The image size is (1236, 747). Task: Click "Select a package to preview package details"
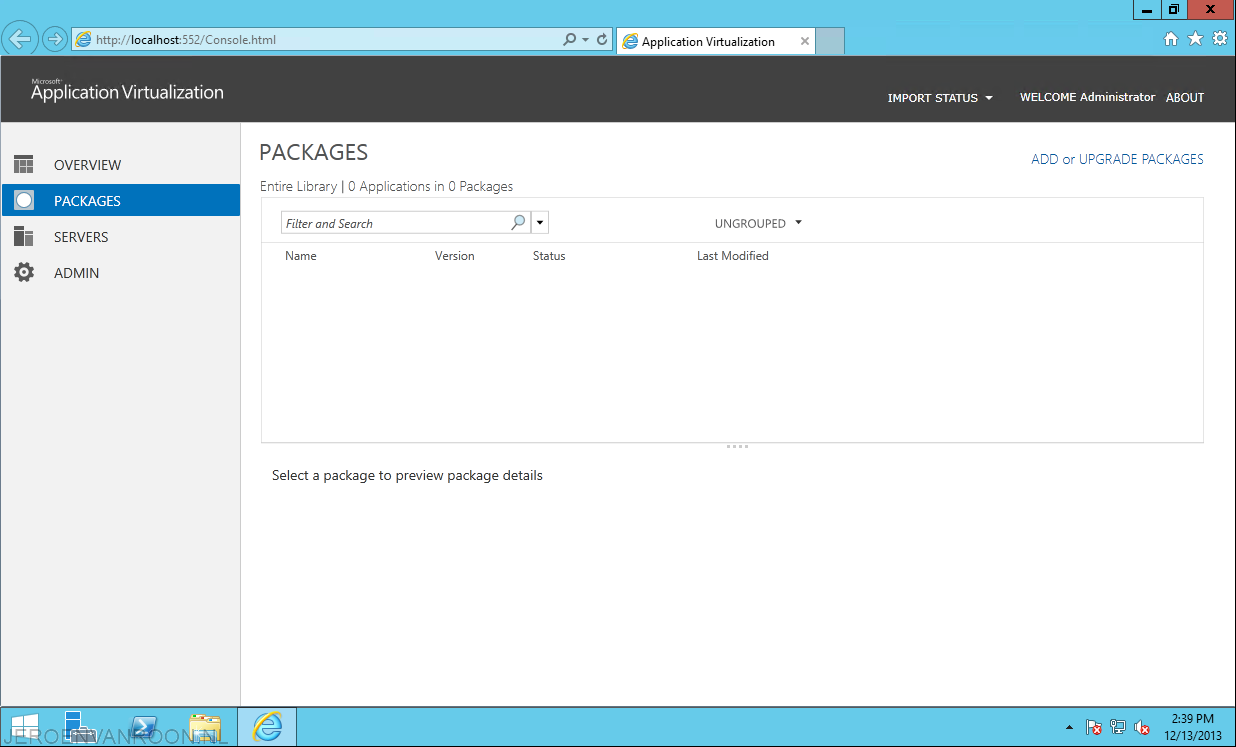coord(407,475)
